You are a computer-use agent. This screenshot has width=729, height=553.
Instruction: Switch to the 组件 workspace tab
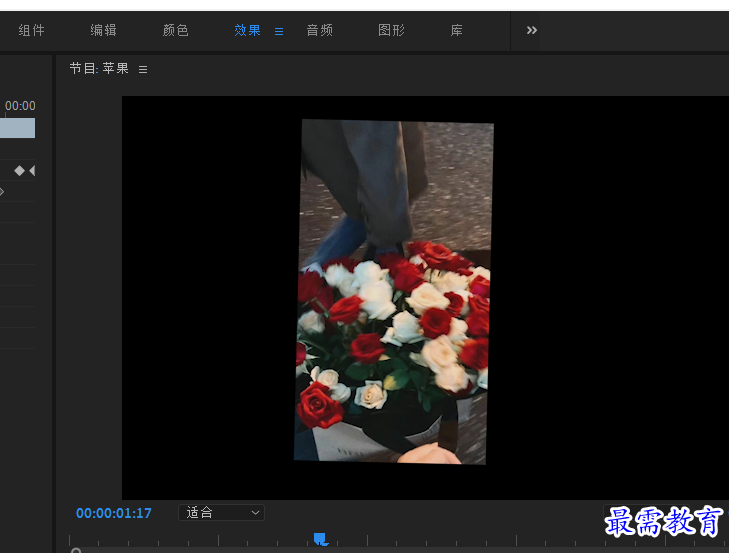coord(32,31)
